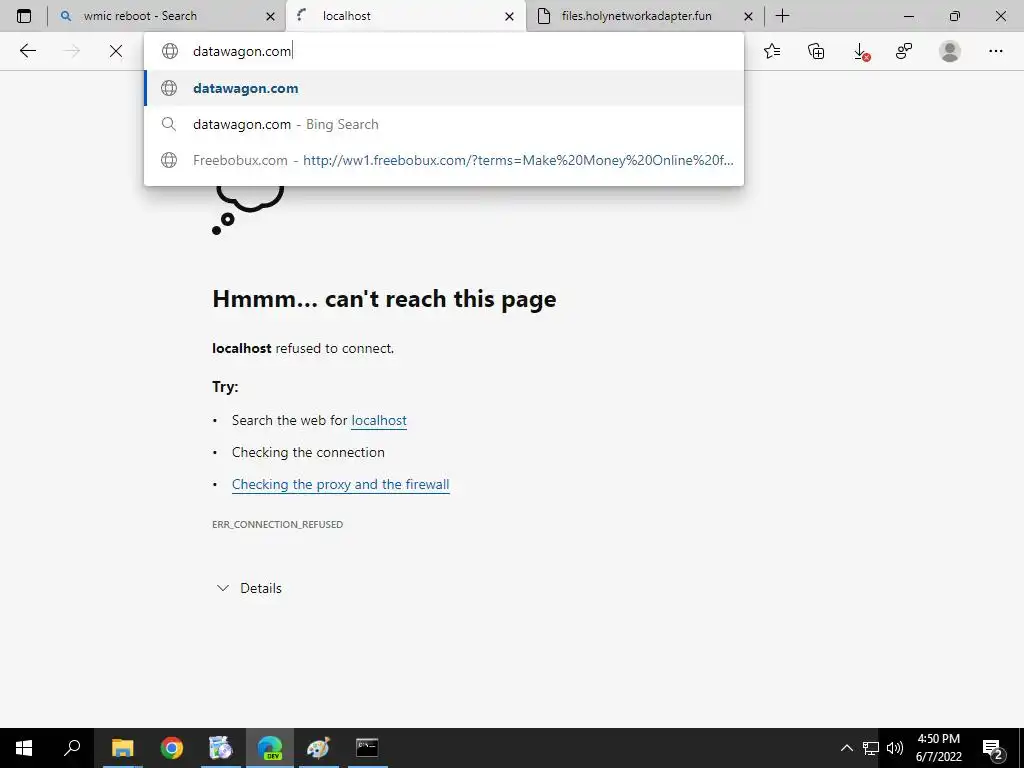Switch to Edge Dev on the taskbar
The width and height of the screenshot is (1024, 768).
pos(270,748)
